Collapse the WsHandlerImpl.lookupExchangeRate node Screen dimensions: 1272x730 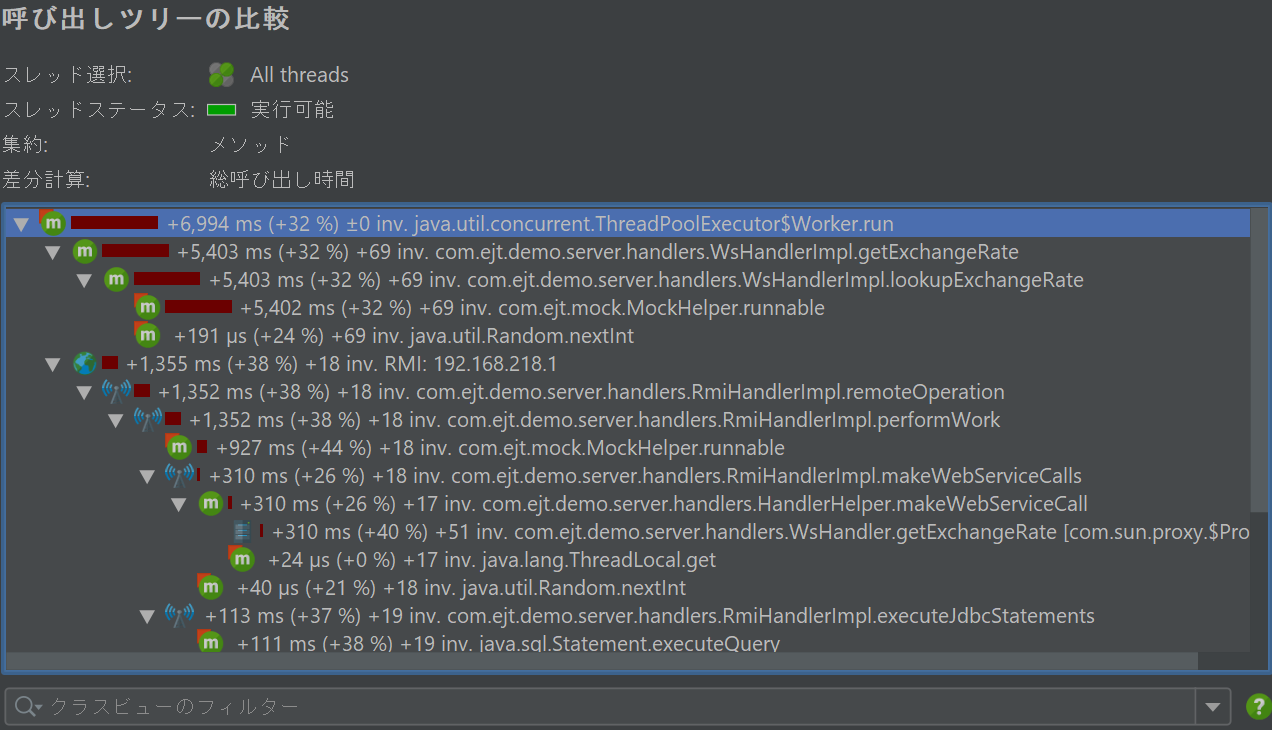coord(85,280)
